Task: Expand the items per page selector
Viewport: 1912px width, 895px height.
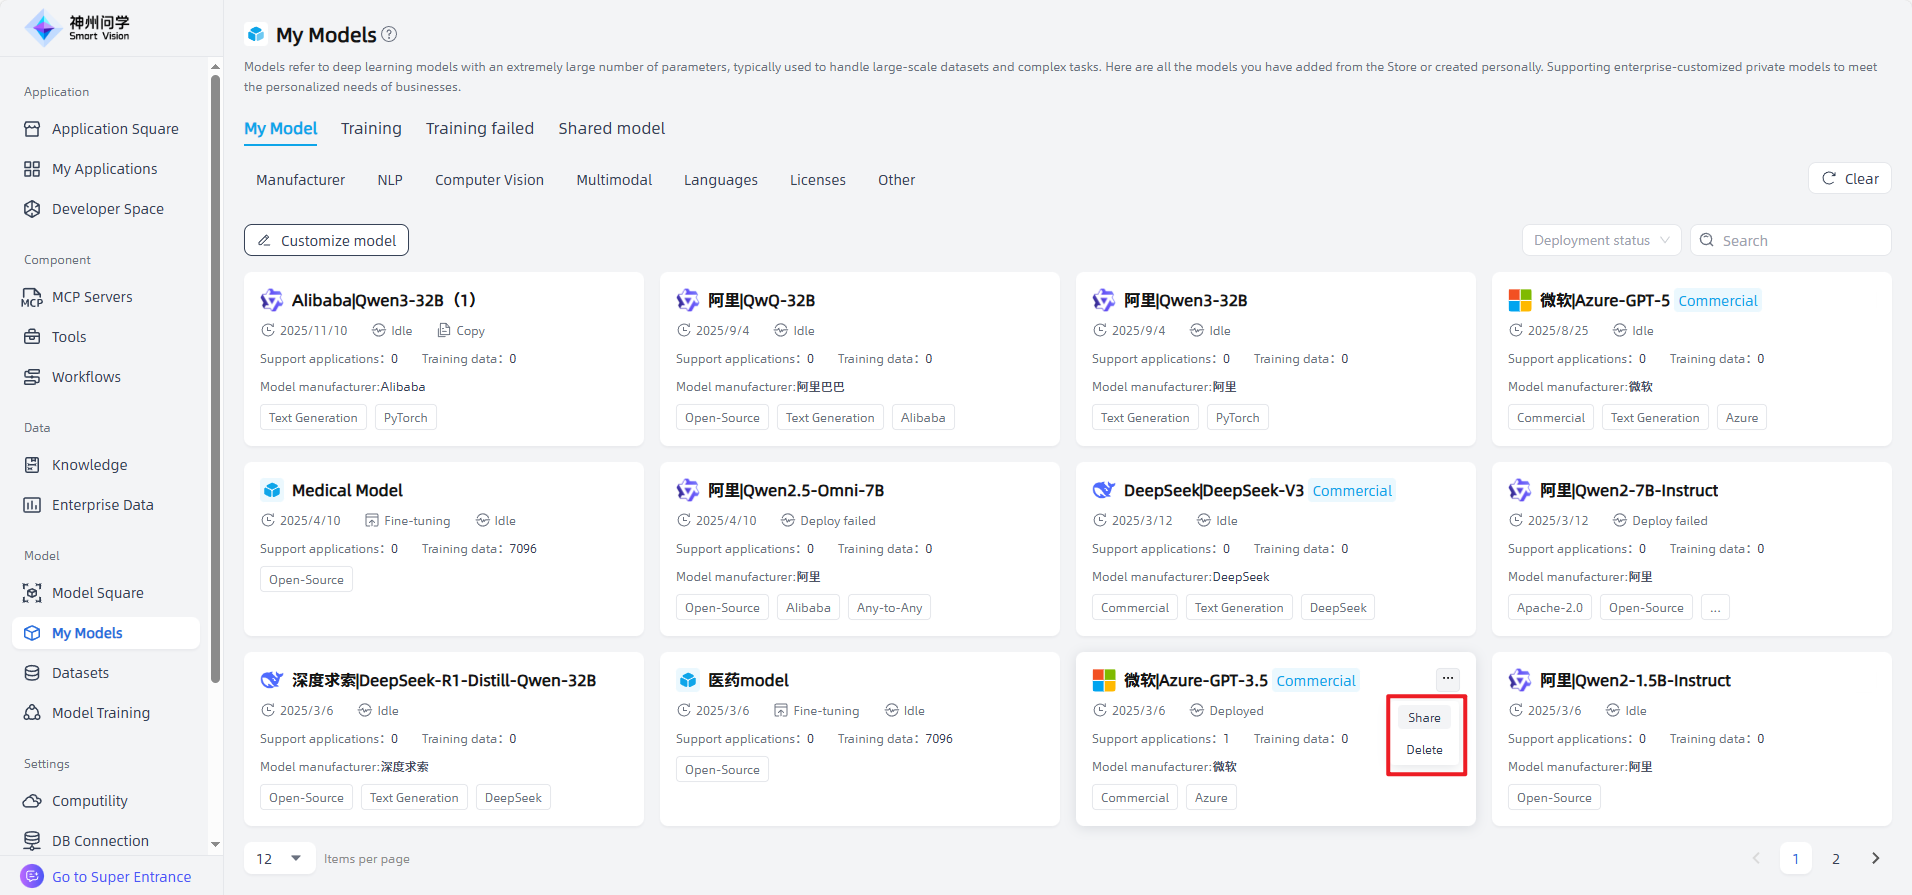Action: tap(279, 858)
